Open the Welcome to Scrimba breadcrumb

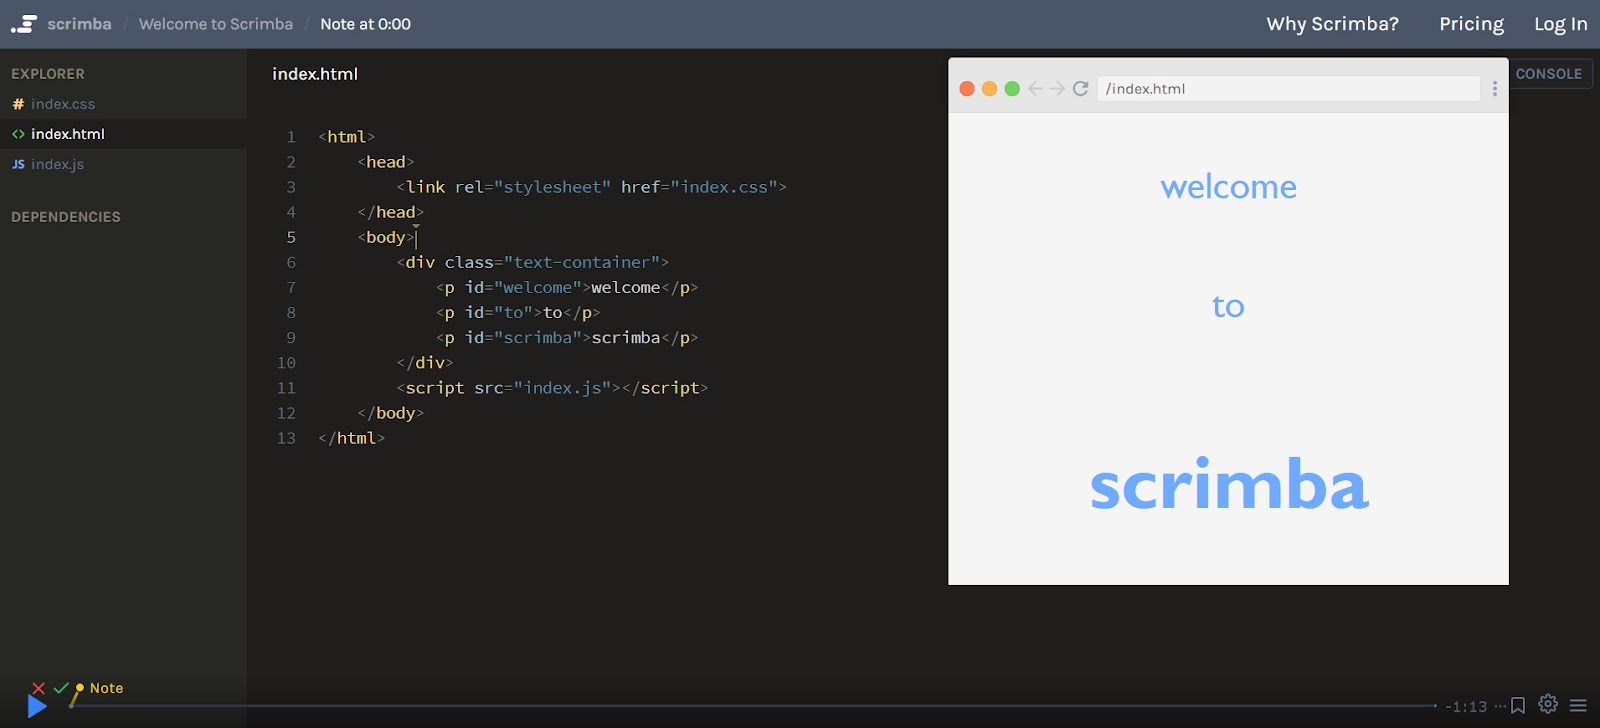coord(216,24)
